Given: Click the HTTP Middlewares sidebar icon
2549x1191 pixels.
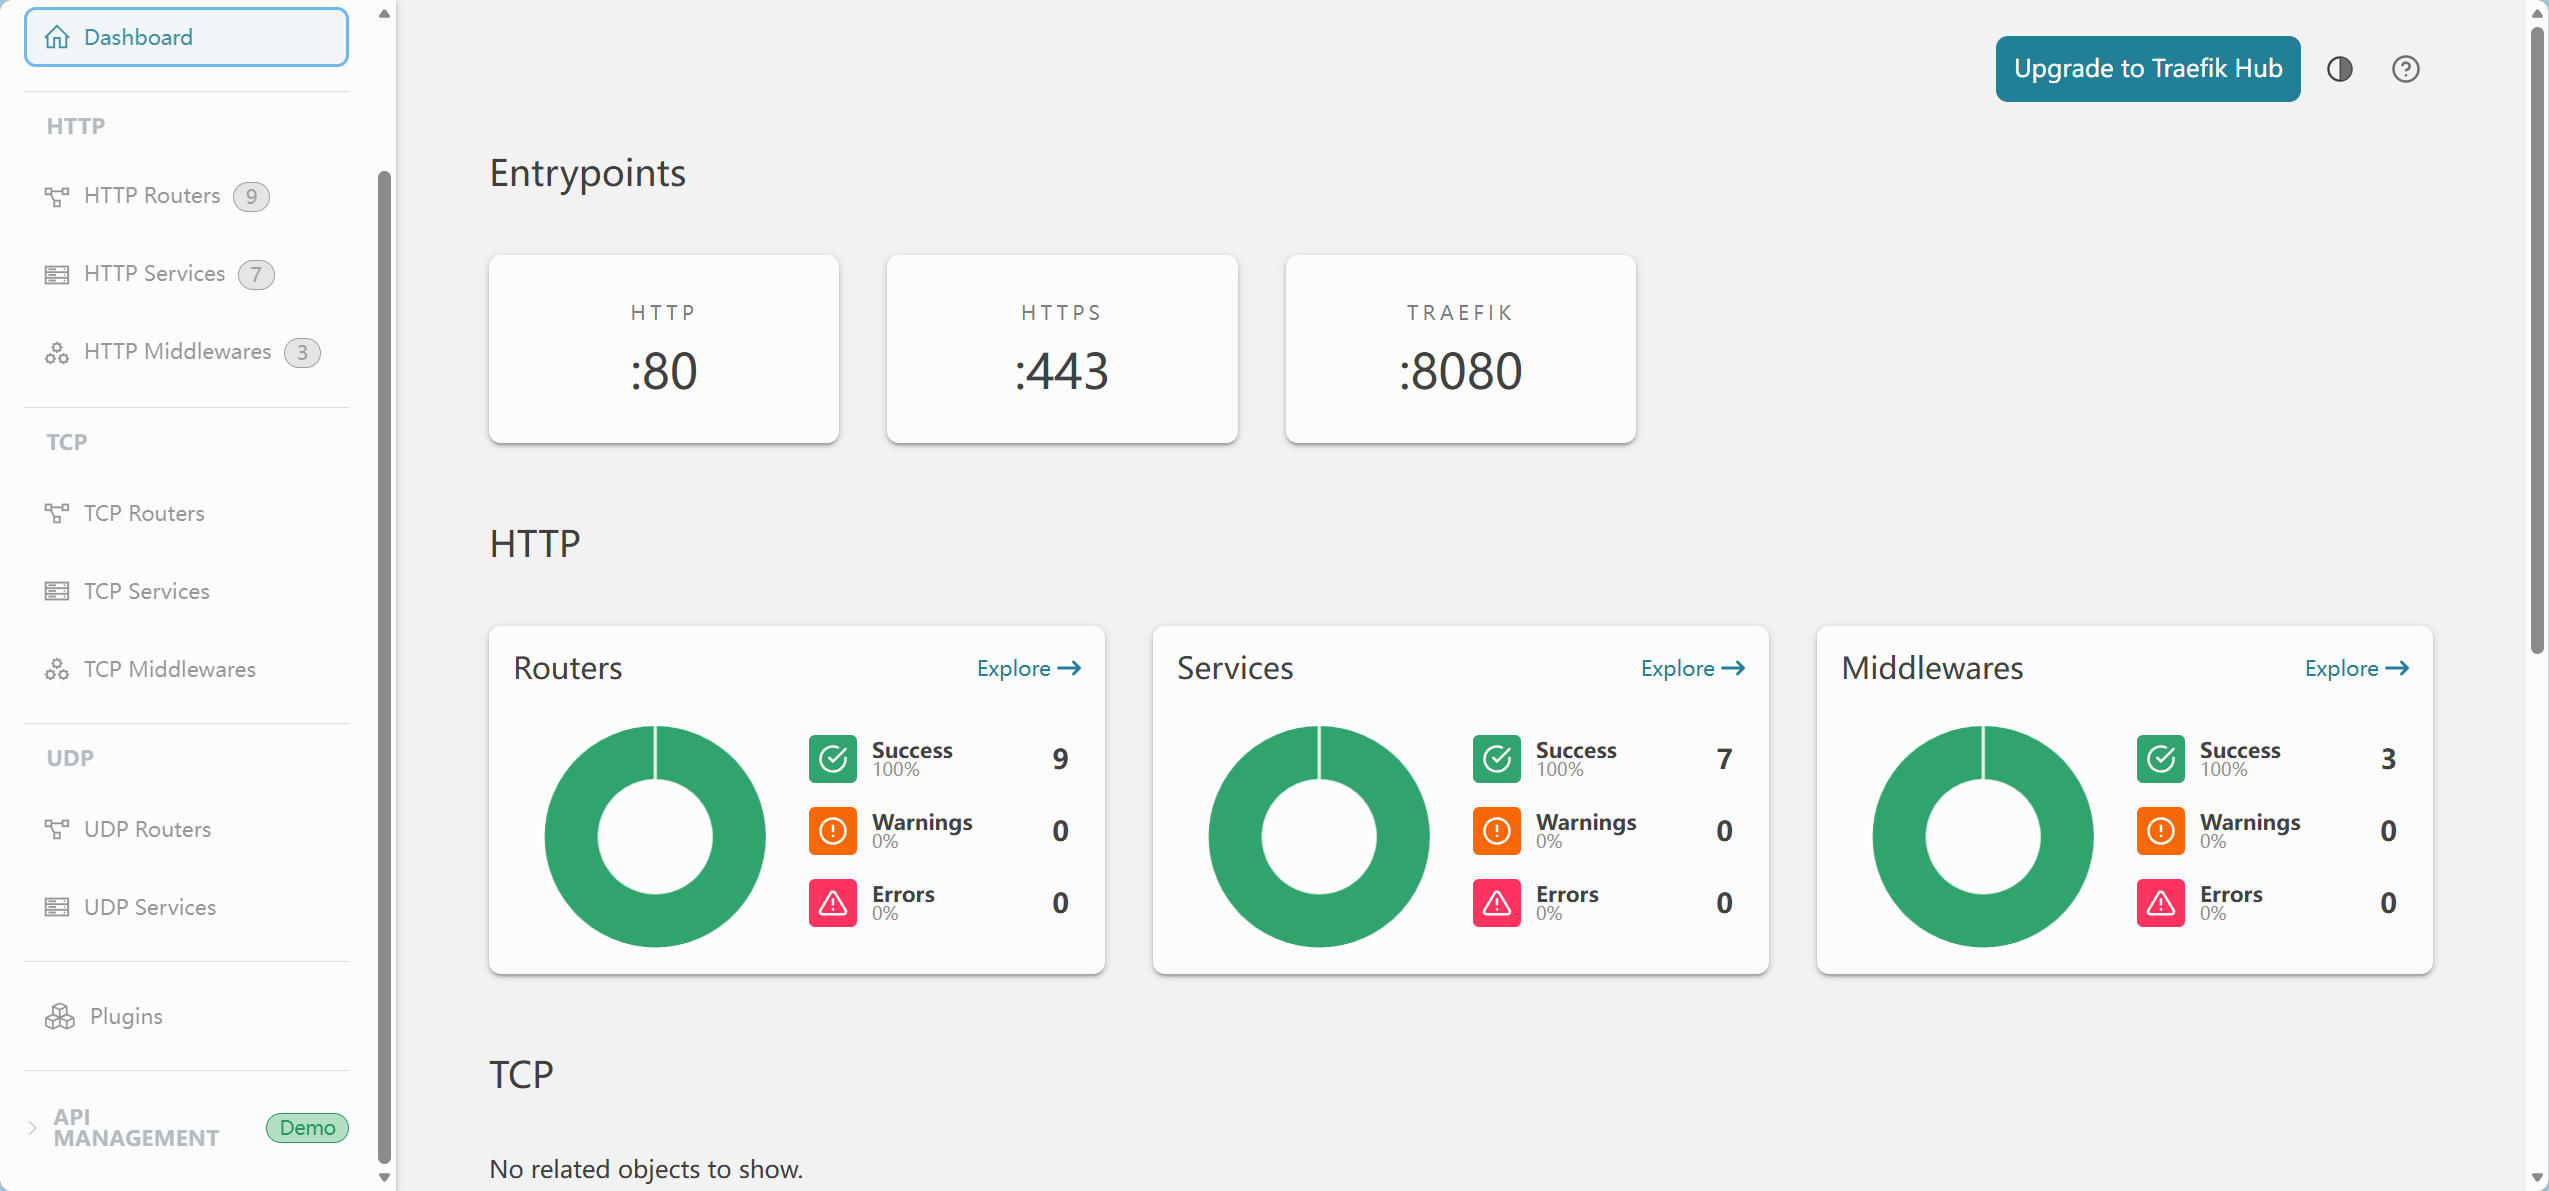Looking at the screenshot, I should tap(57, 352).
